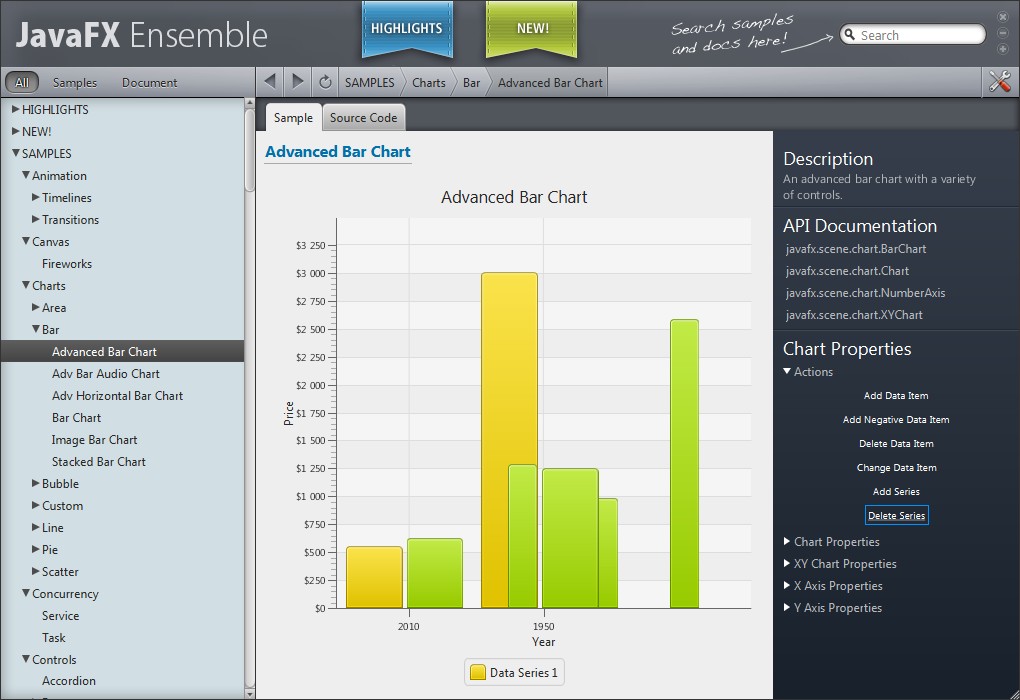Select the All filter toggle

point(22,83)
